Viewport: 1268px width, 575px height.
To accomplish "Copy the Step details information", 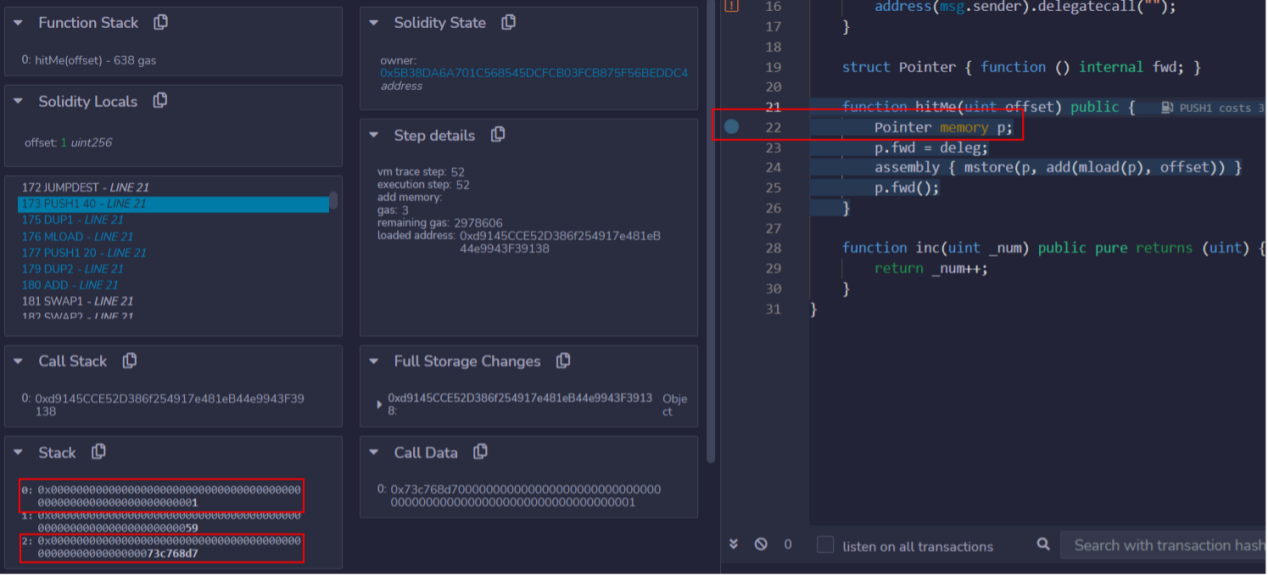I will coord(497,135).
